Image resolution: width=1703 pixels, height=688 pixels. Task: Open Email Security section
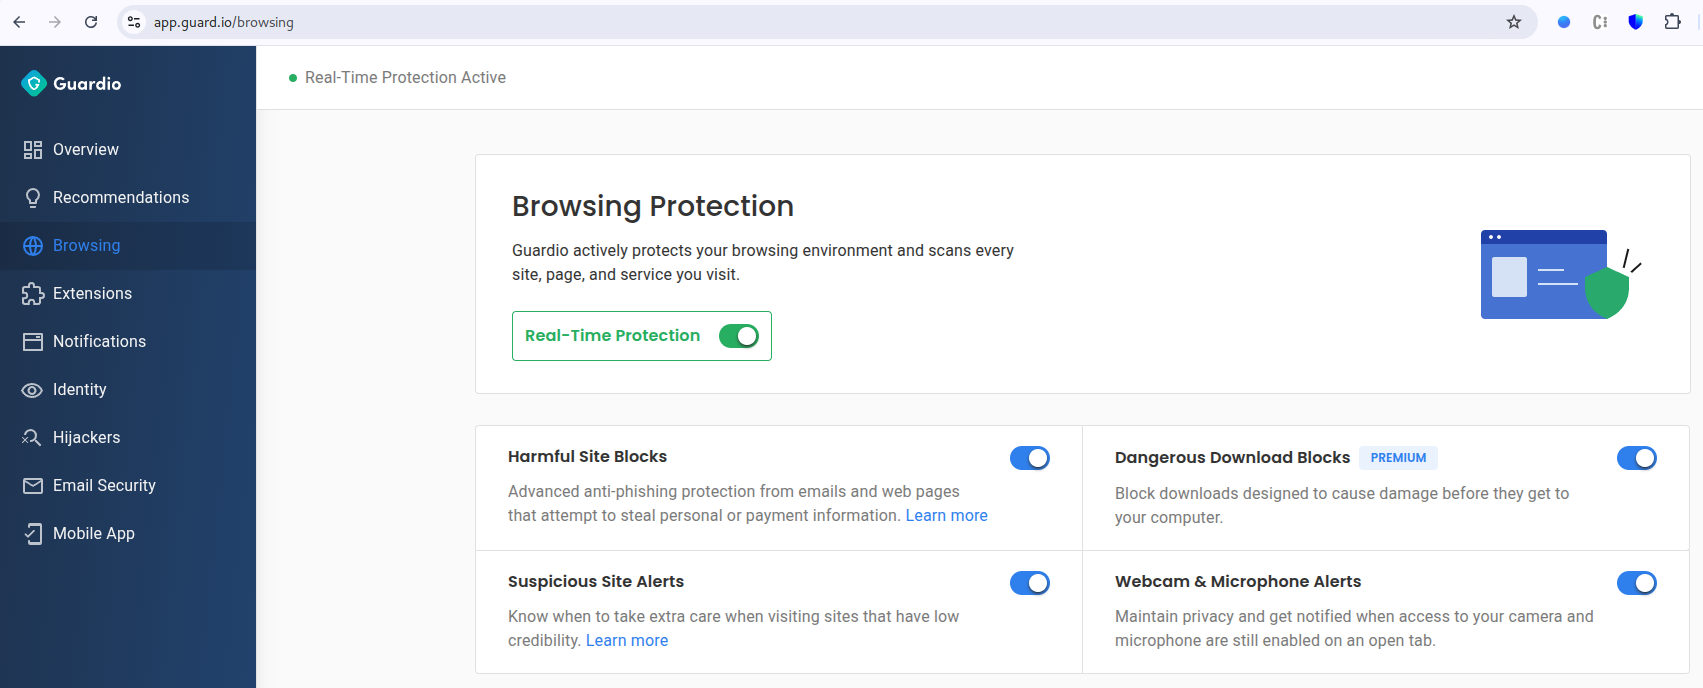click(x=128, y=486)
